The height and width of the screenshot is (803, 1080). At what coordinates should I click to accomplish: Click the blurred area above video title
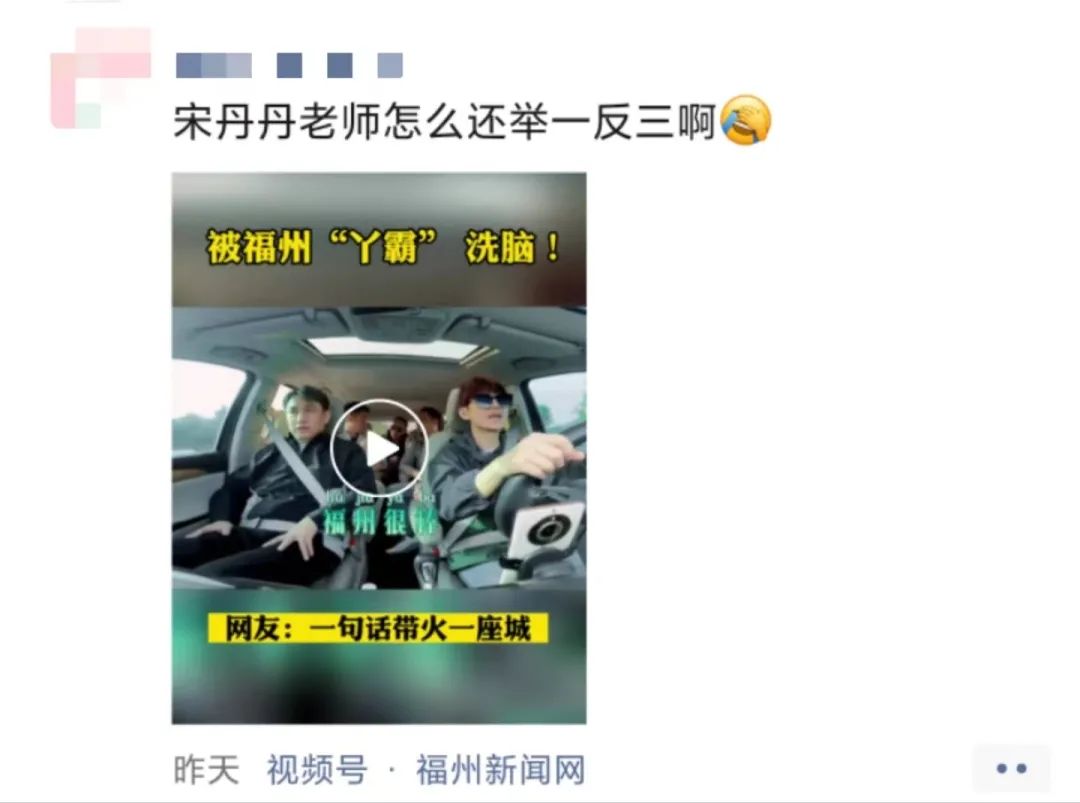pos(379,198)
